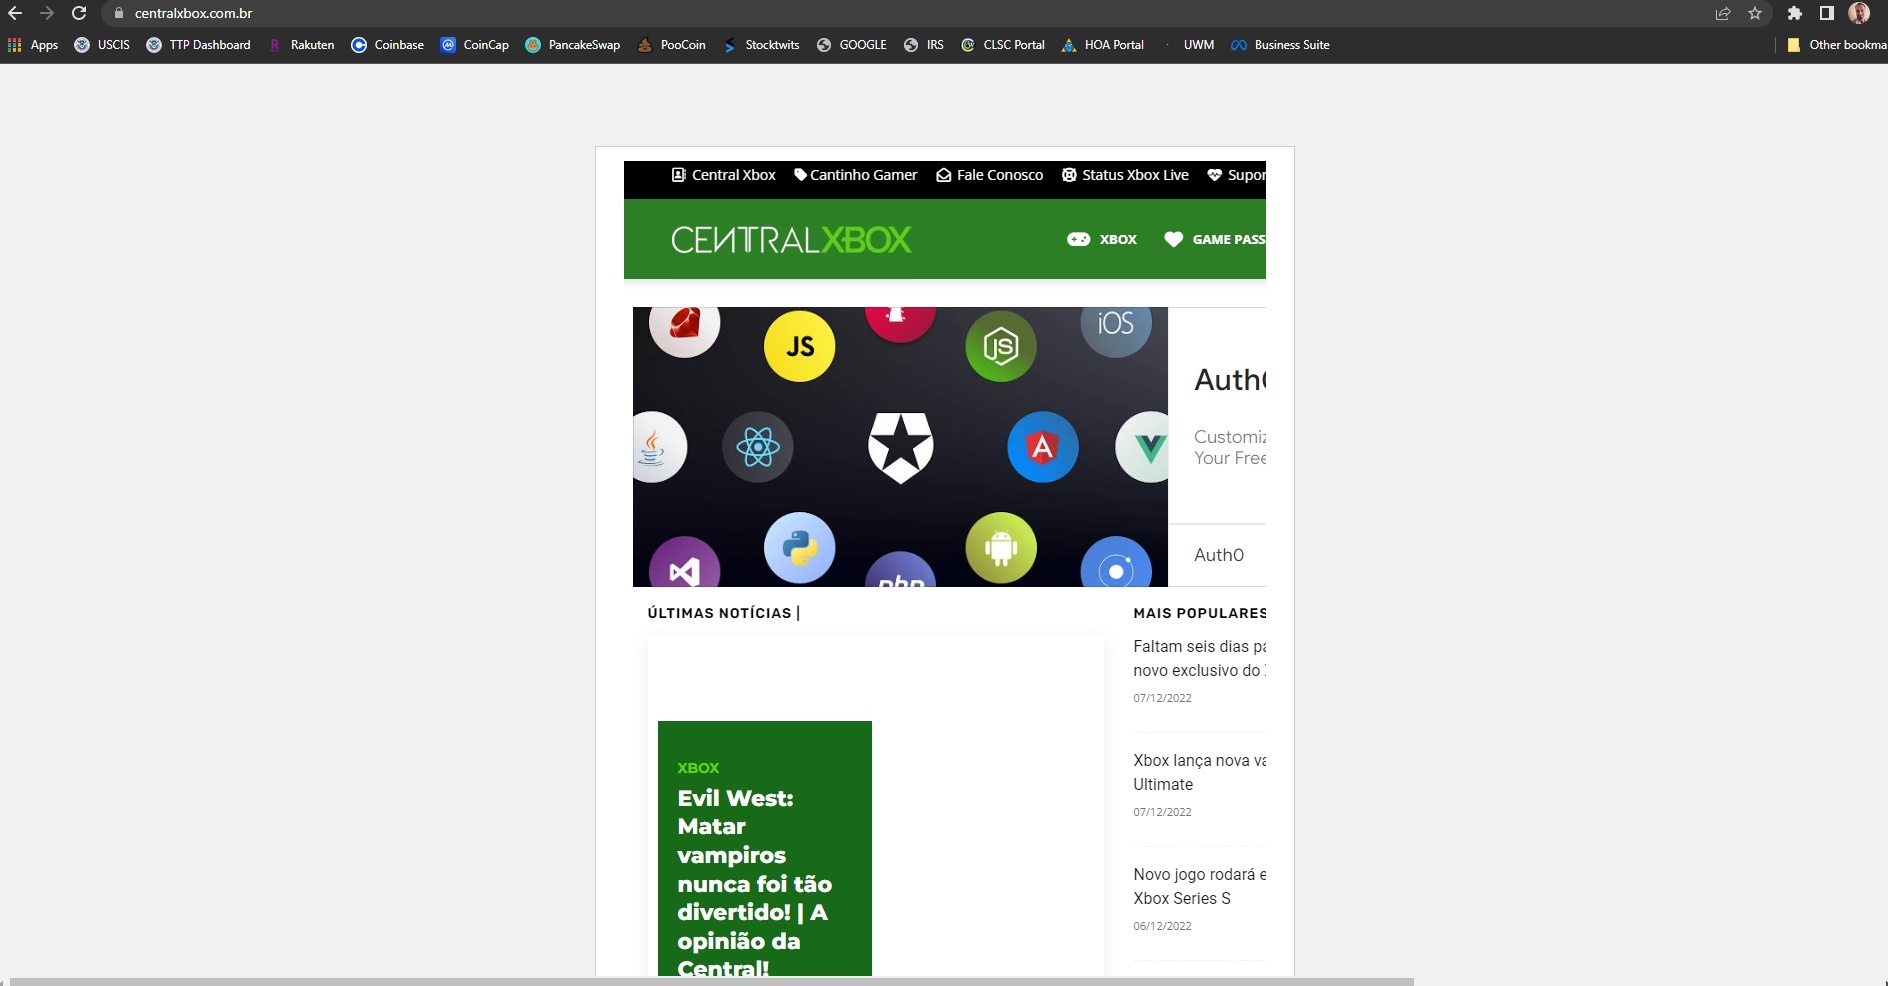Click the Angular icon in the ad
The height and width of the screenshot is (986, 1888).
click(x=1043, y=447)
